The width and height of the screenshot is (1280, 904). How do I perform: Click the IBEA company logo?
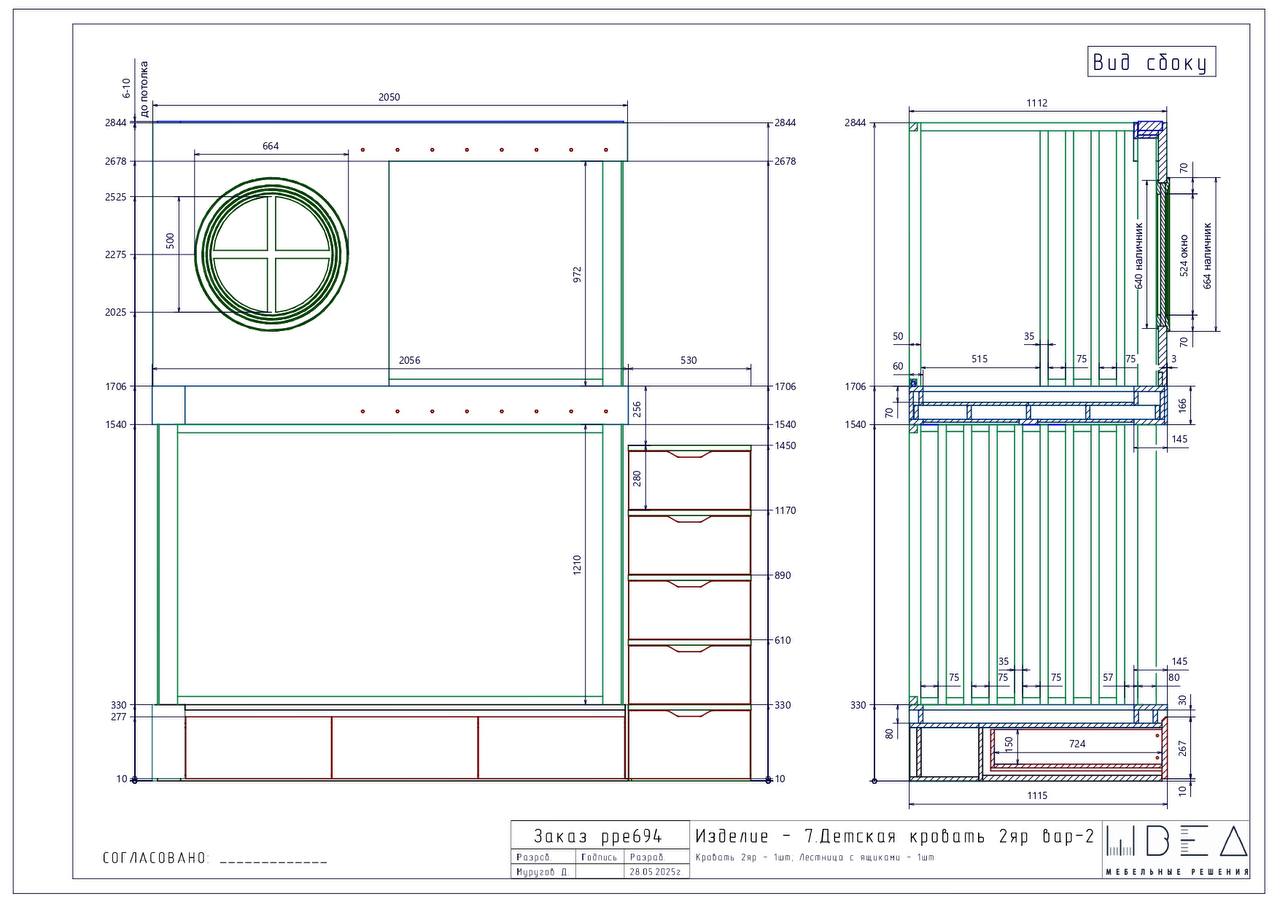1178,851
